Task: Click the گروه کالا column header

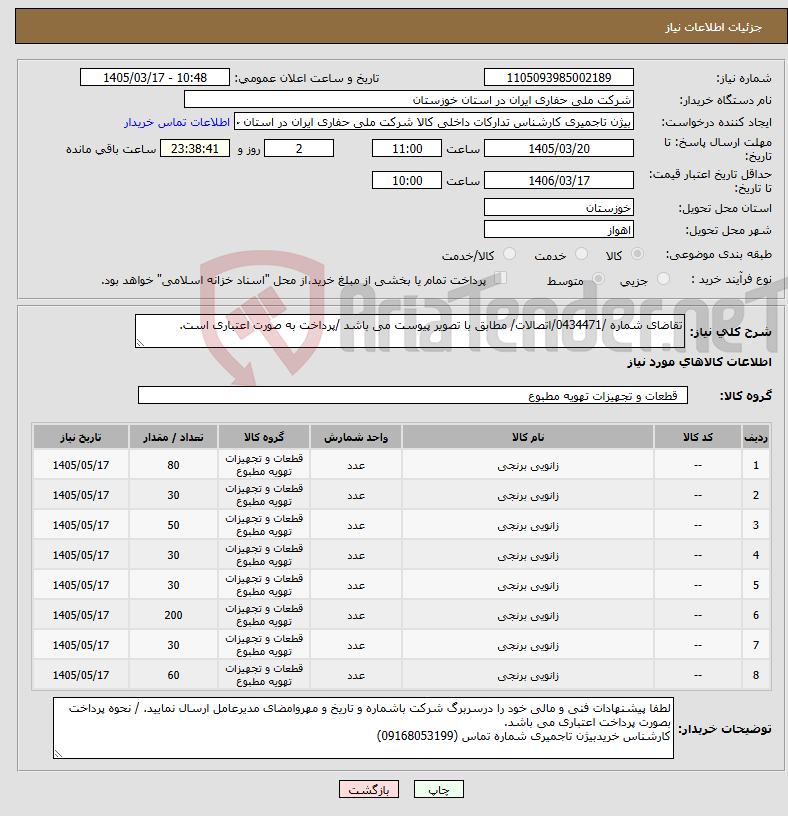Action: pos(264,437)
